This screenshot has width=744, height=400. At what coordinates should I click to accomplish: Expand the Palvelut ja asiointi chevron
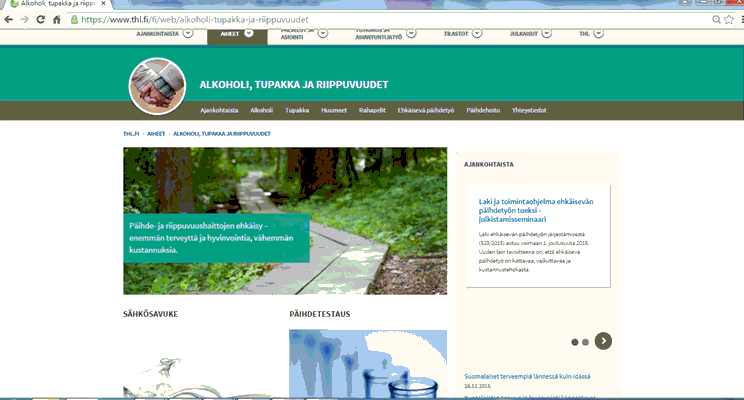323,33
